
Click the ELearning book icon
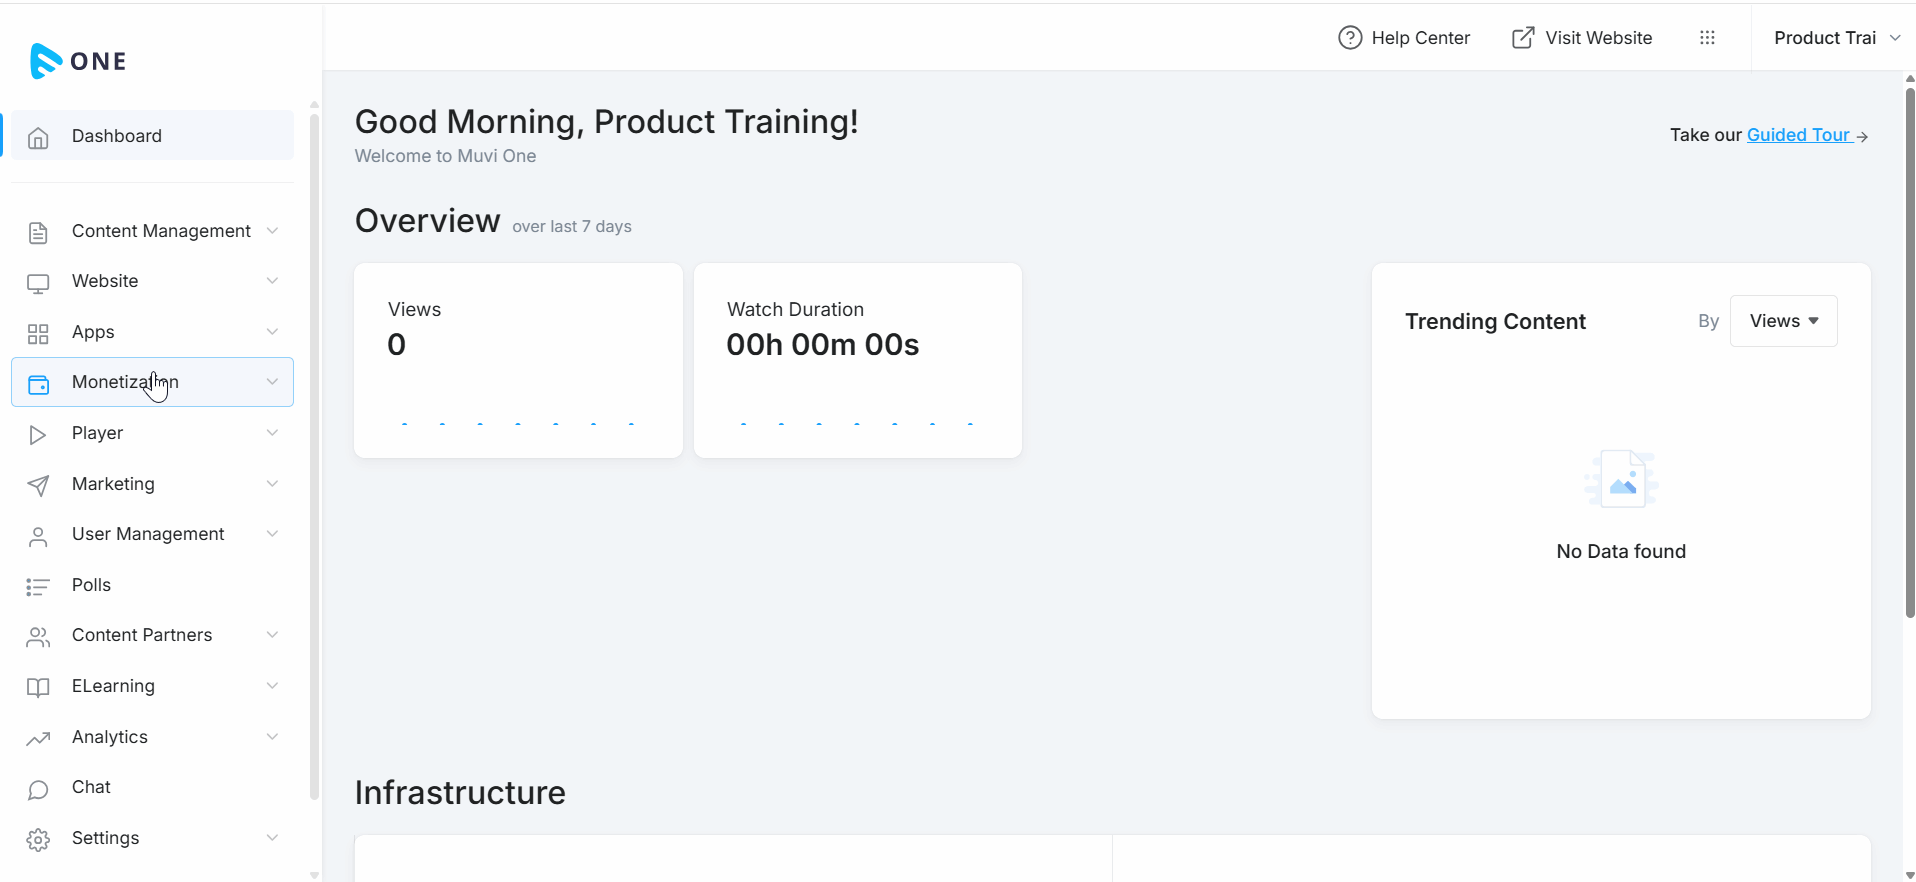(x=38, y=687)
